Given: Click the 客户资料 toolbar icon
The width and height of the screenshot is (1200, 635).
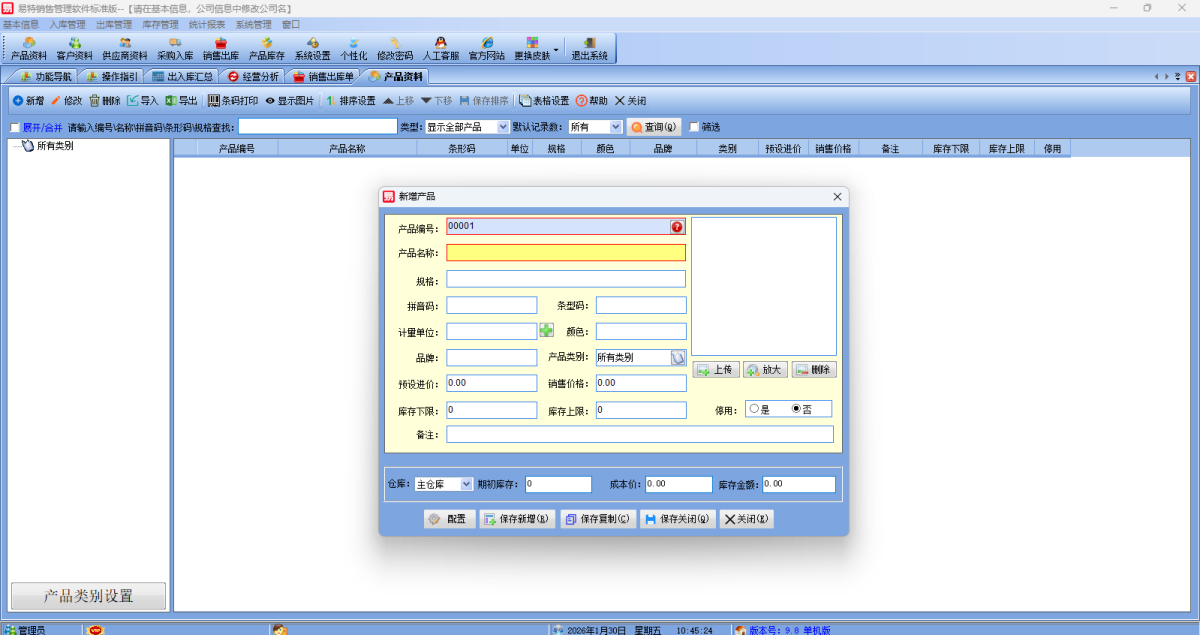Looking at the screenshot, I should (74, 48).
